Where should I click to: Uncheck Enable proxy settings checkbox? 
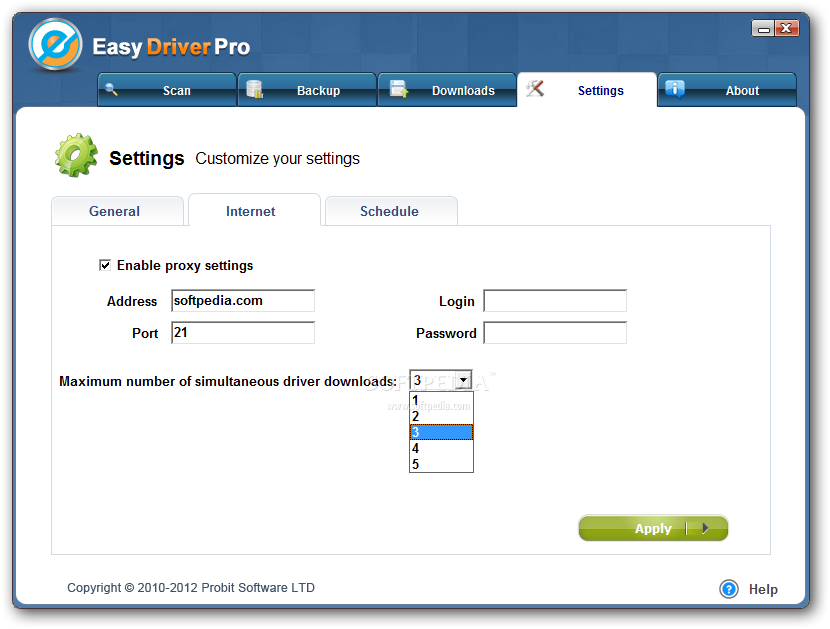pos(105,265)
